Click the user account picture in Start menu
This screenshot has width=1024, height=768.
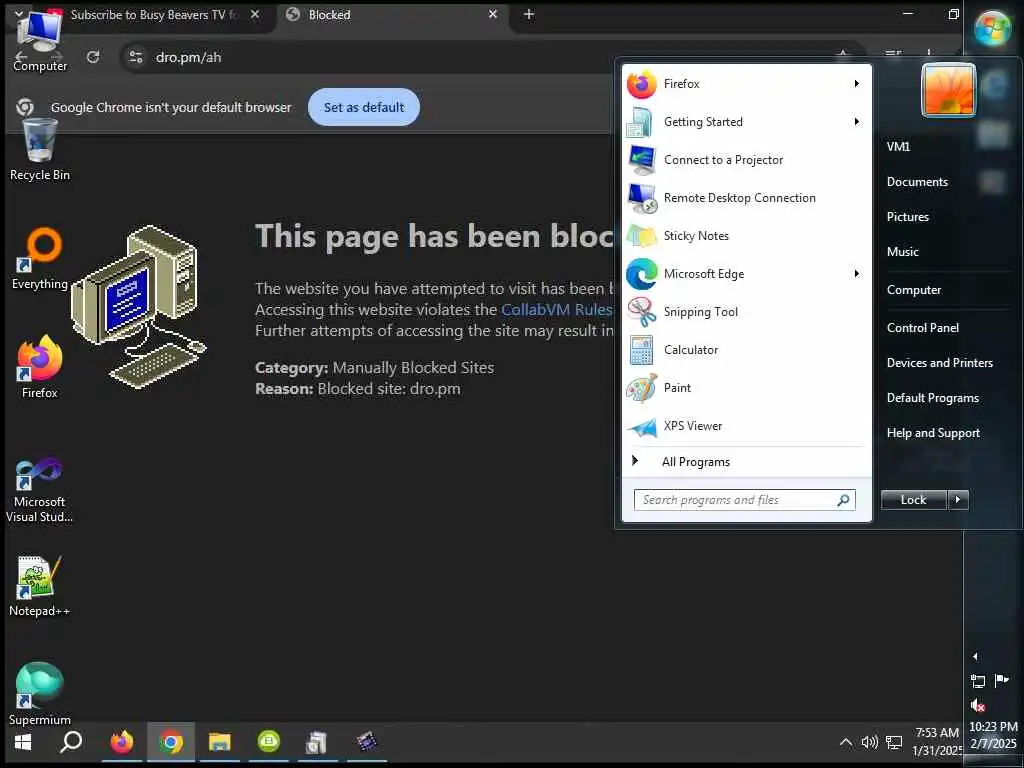click(x=948, y=90)
